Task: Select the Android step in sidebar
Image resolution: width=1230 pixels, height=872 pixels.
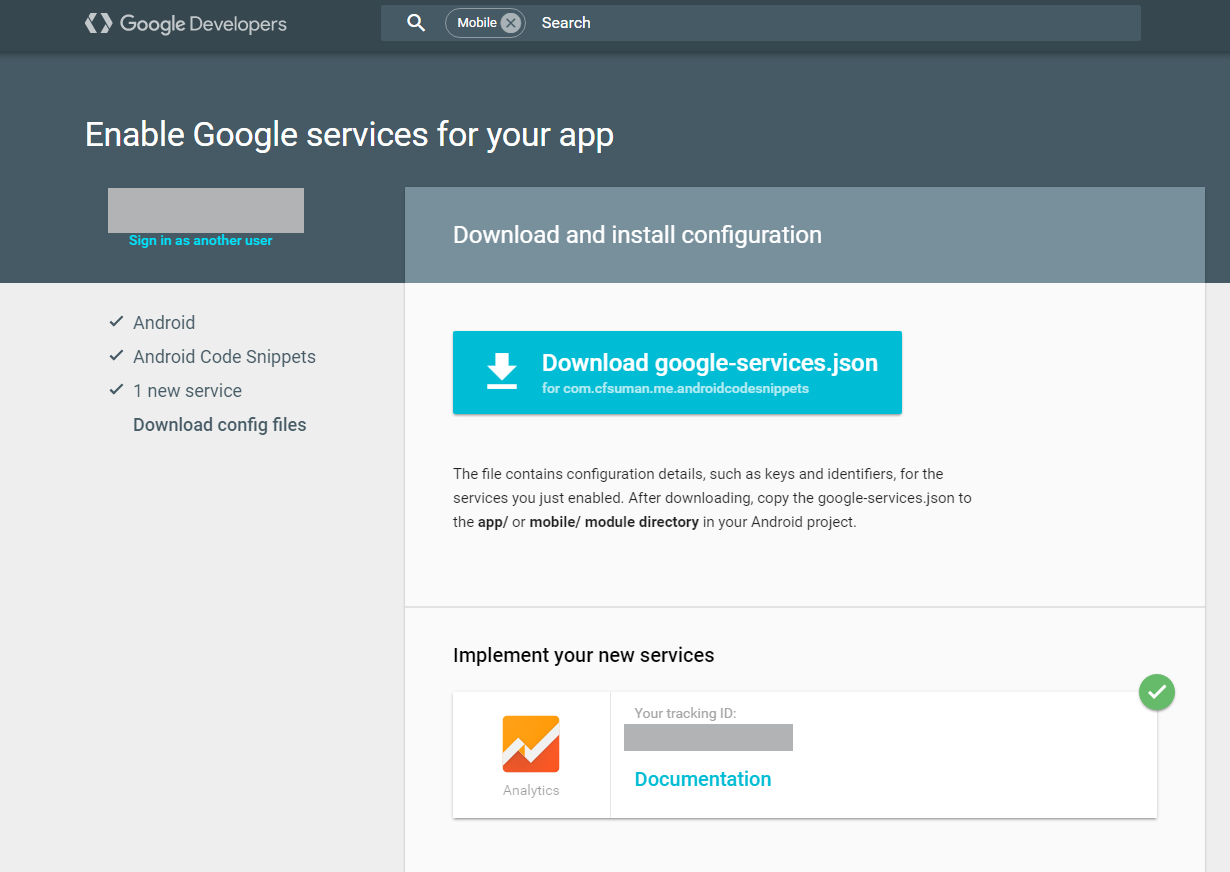Action: coord(164,323)
